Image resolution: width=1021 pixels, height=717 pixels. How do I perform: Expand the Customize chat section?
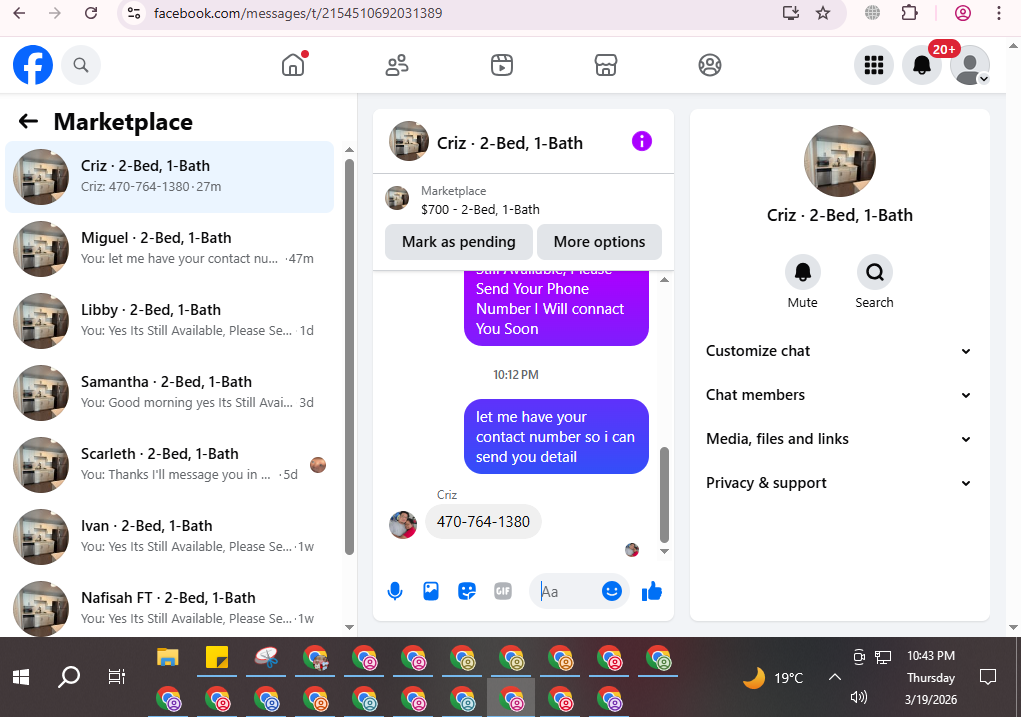[x=839, y=351]
